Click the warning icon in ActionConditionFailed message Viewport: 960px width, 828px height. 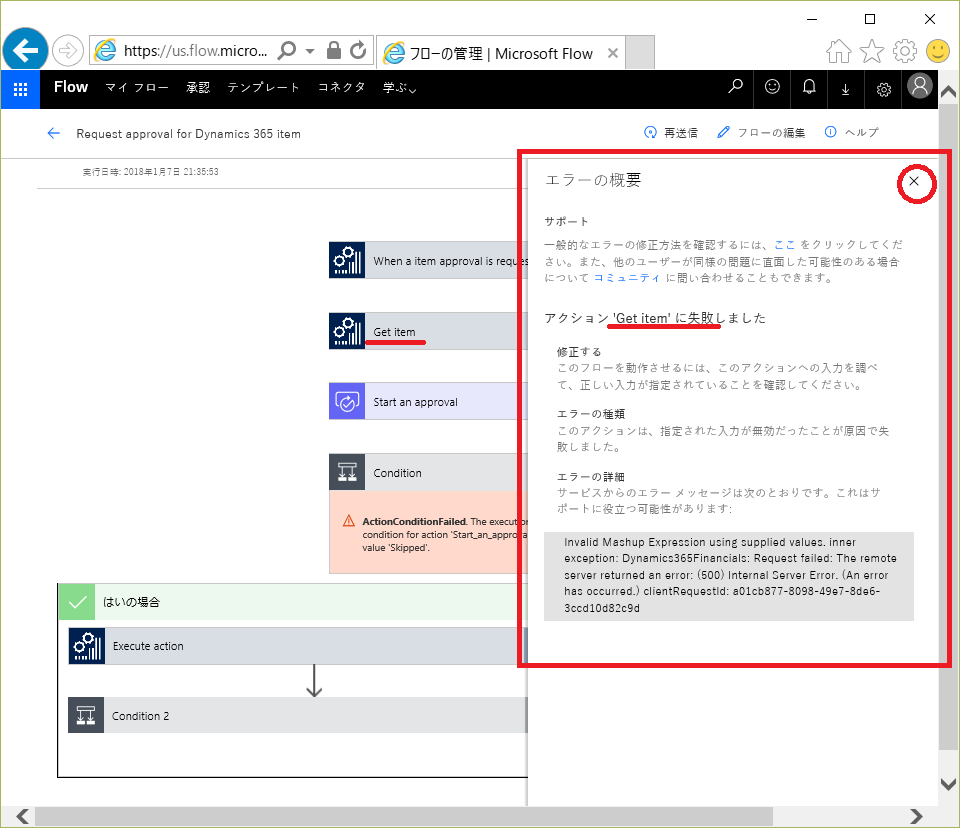[x=348, y=521]
